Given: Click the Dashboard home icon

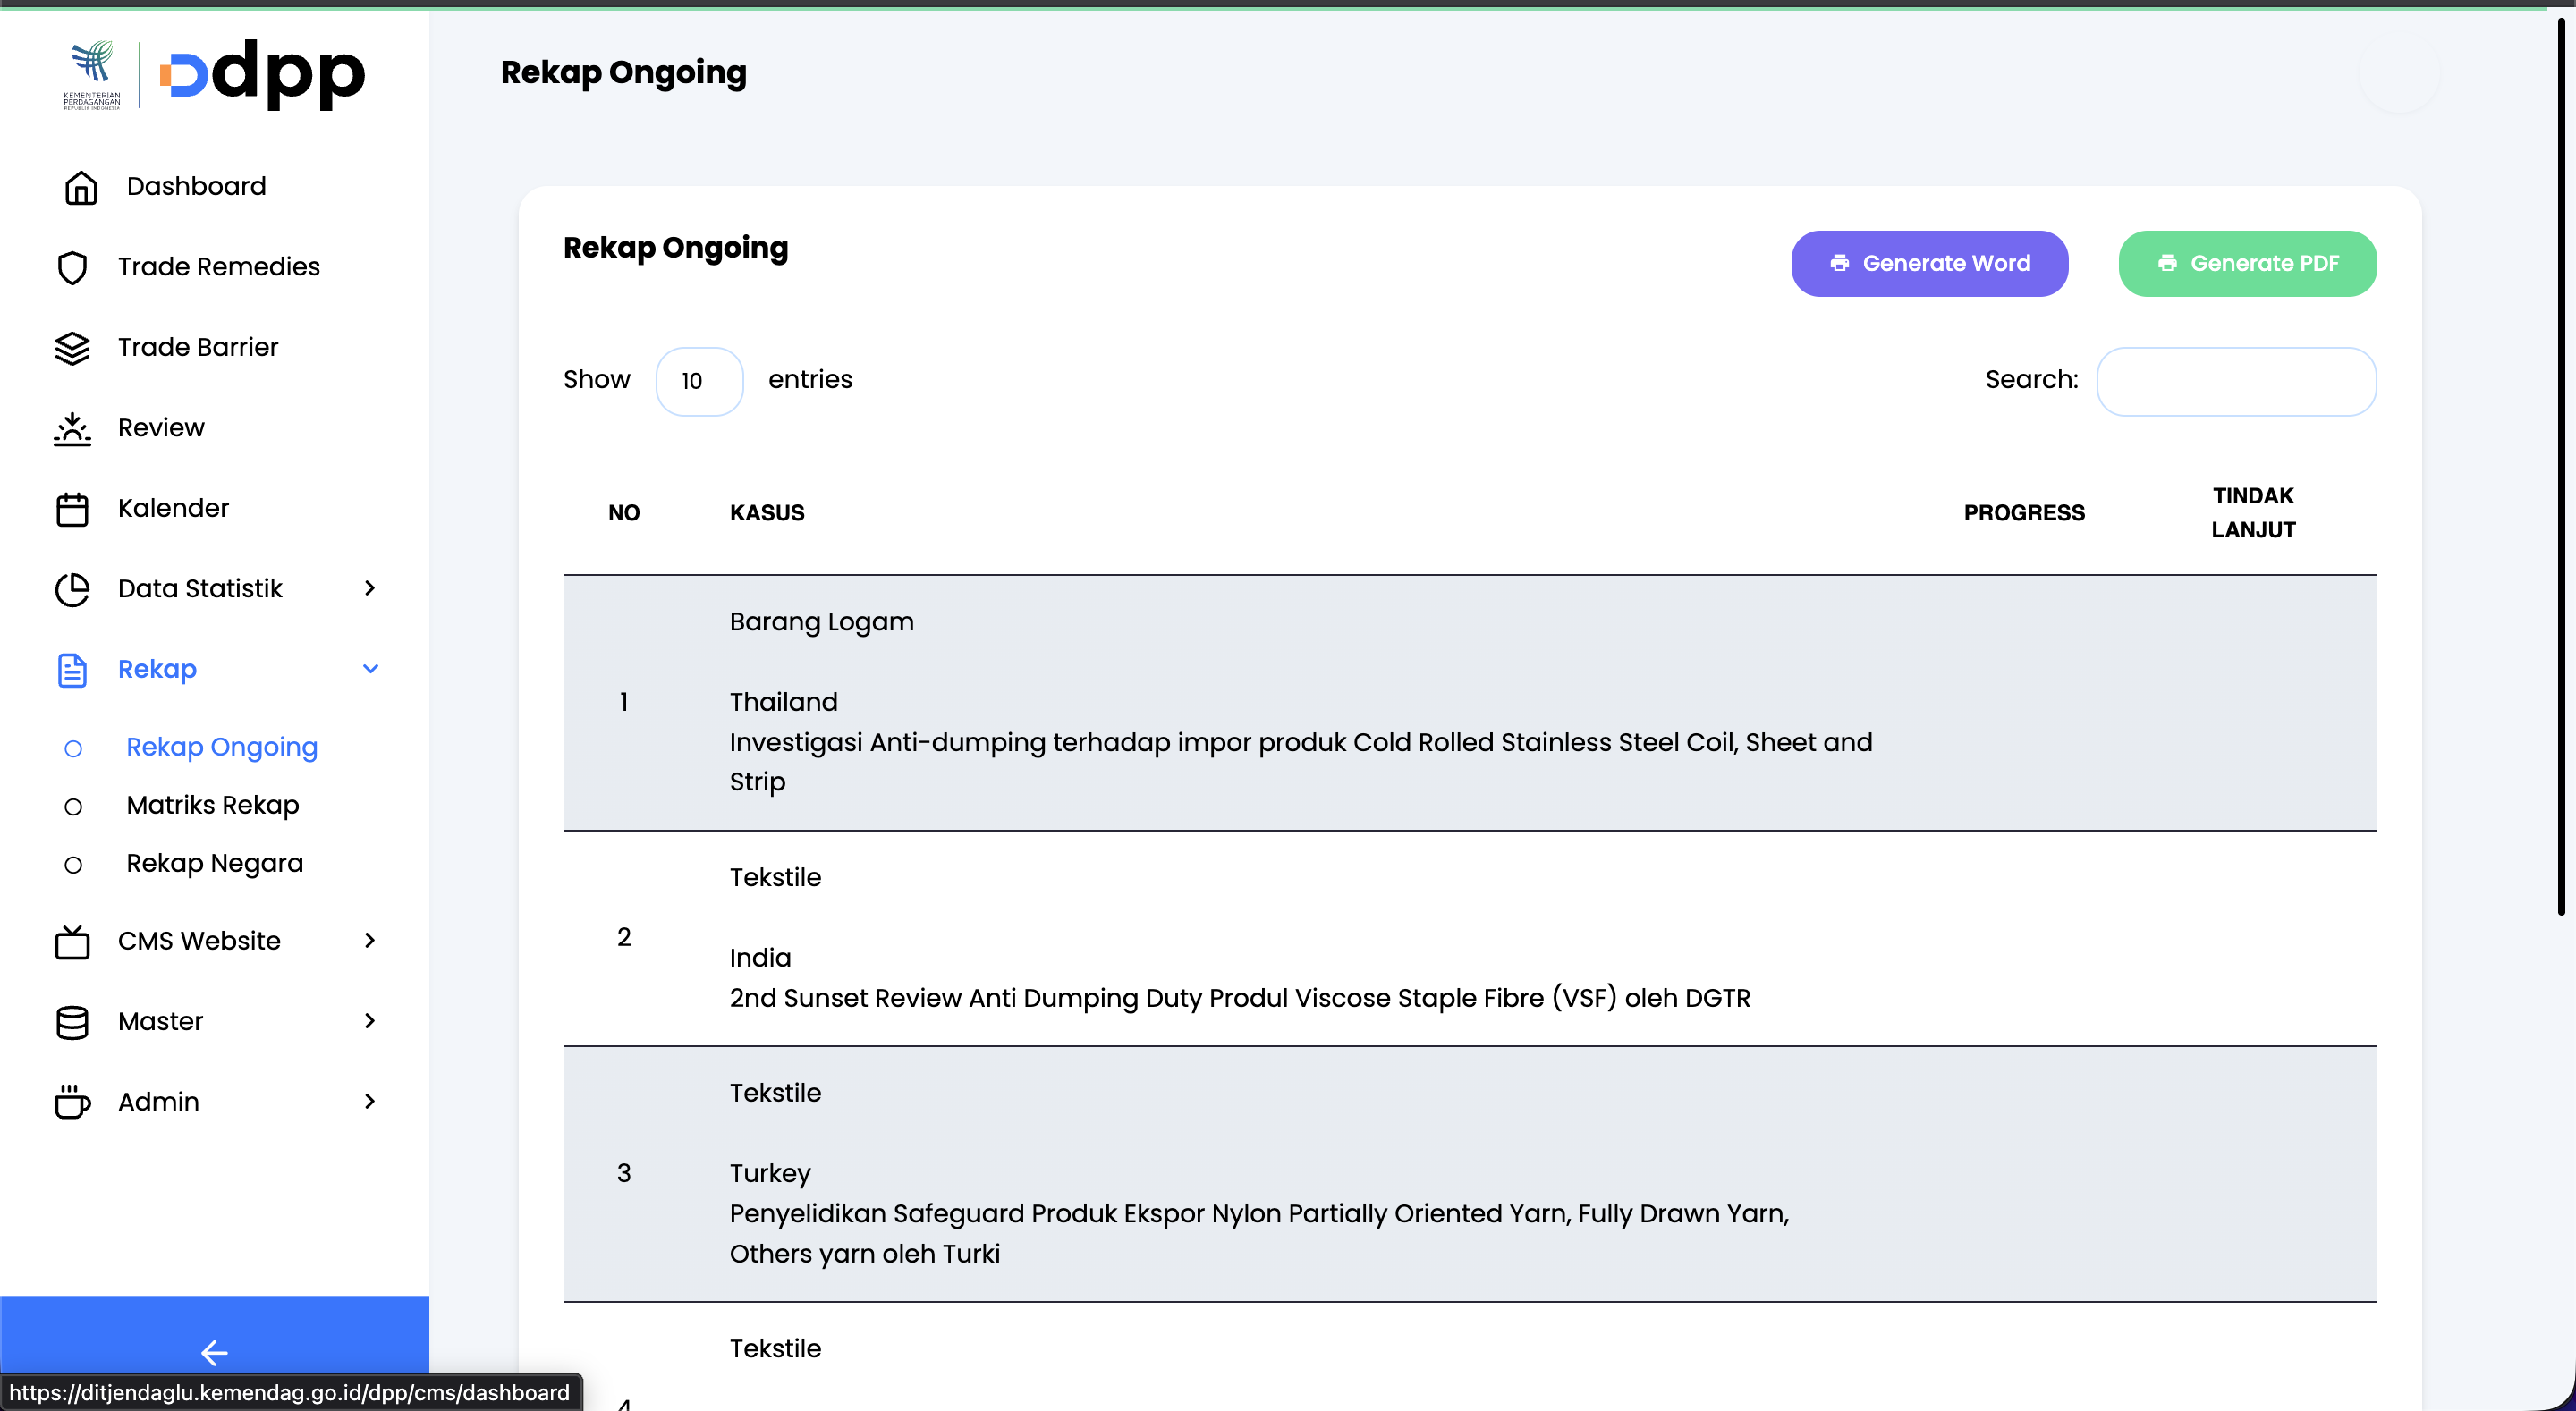Looking at the screenshot, I should tap(81, 187).
